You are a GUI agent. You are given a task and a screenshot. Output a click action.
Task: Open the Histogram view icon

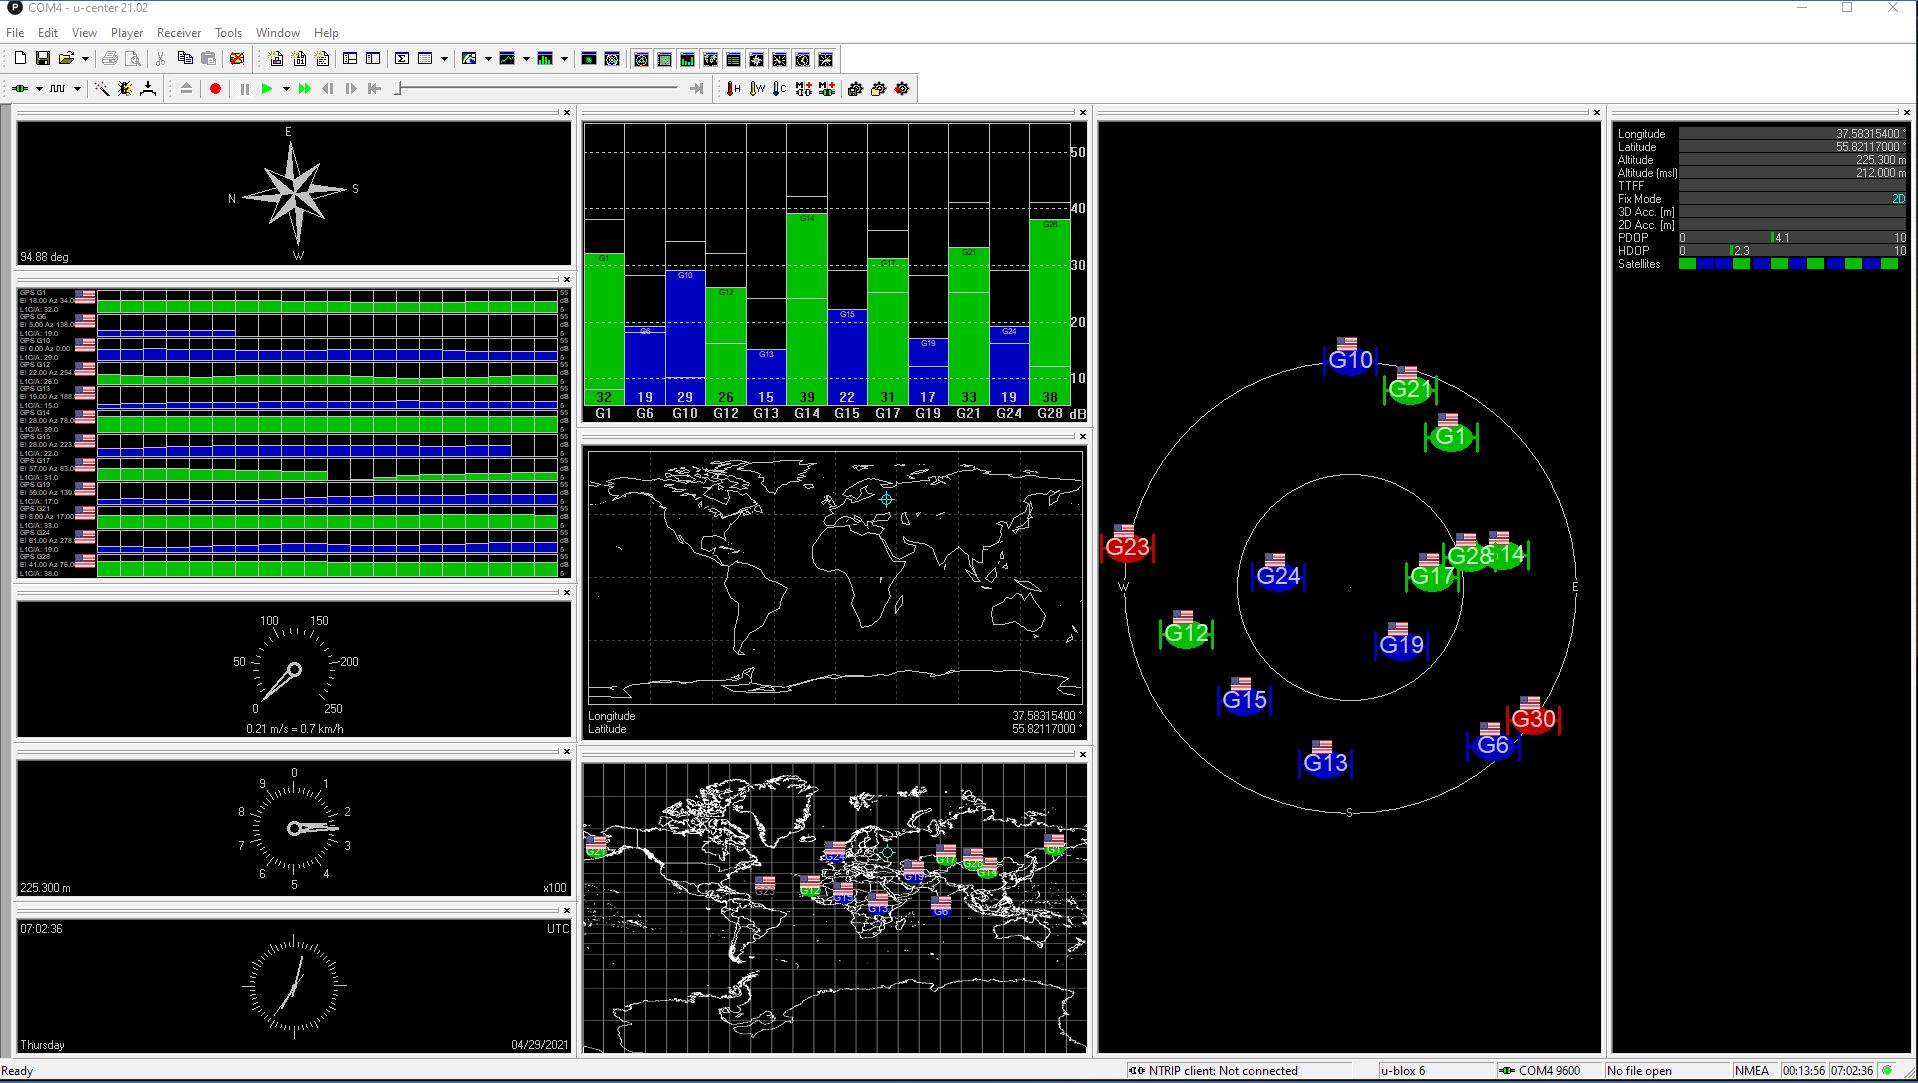click(x=545, y=59)
